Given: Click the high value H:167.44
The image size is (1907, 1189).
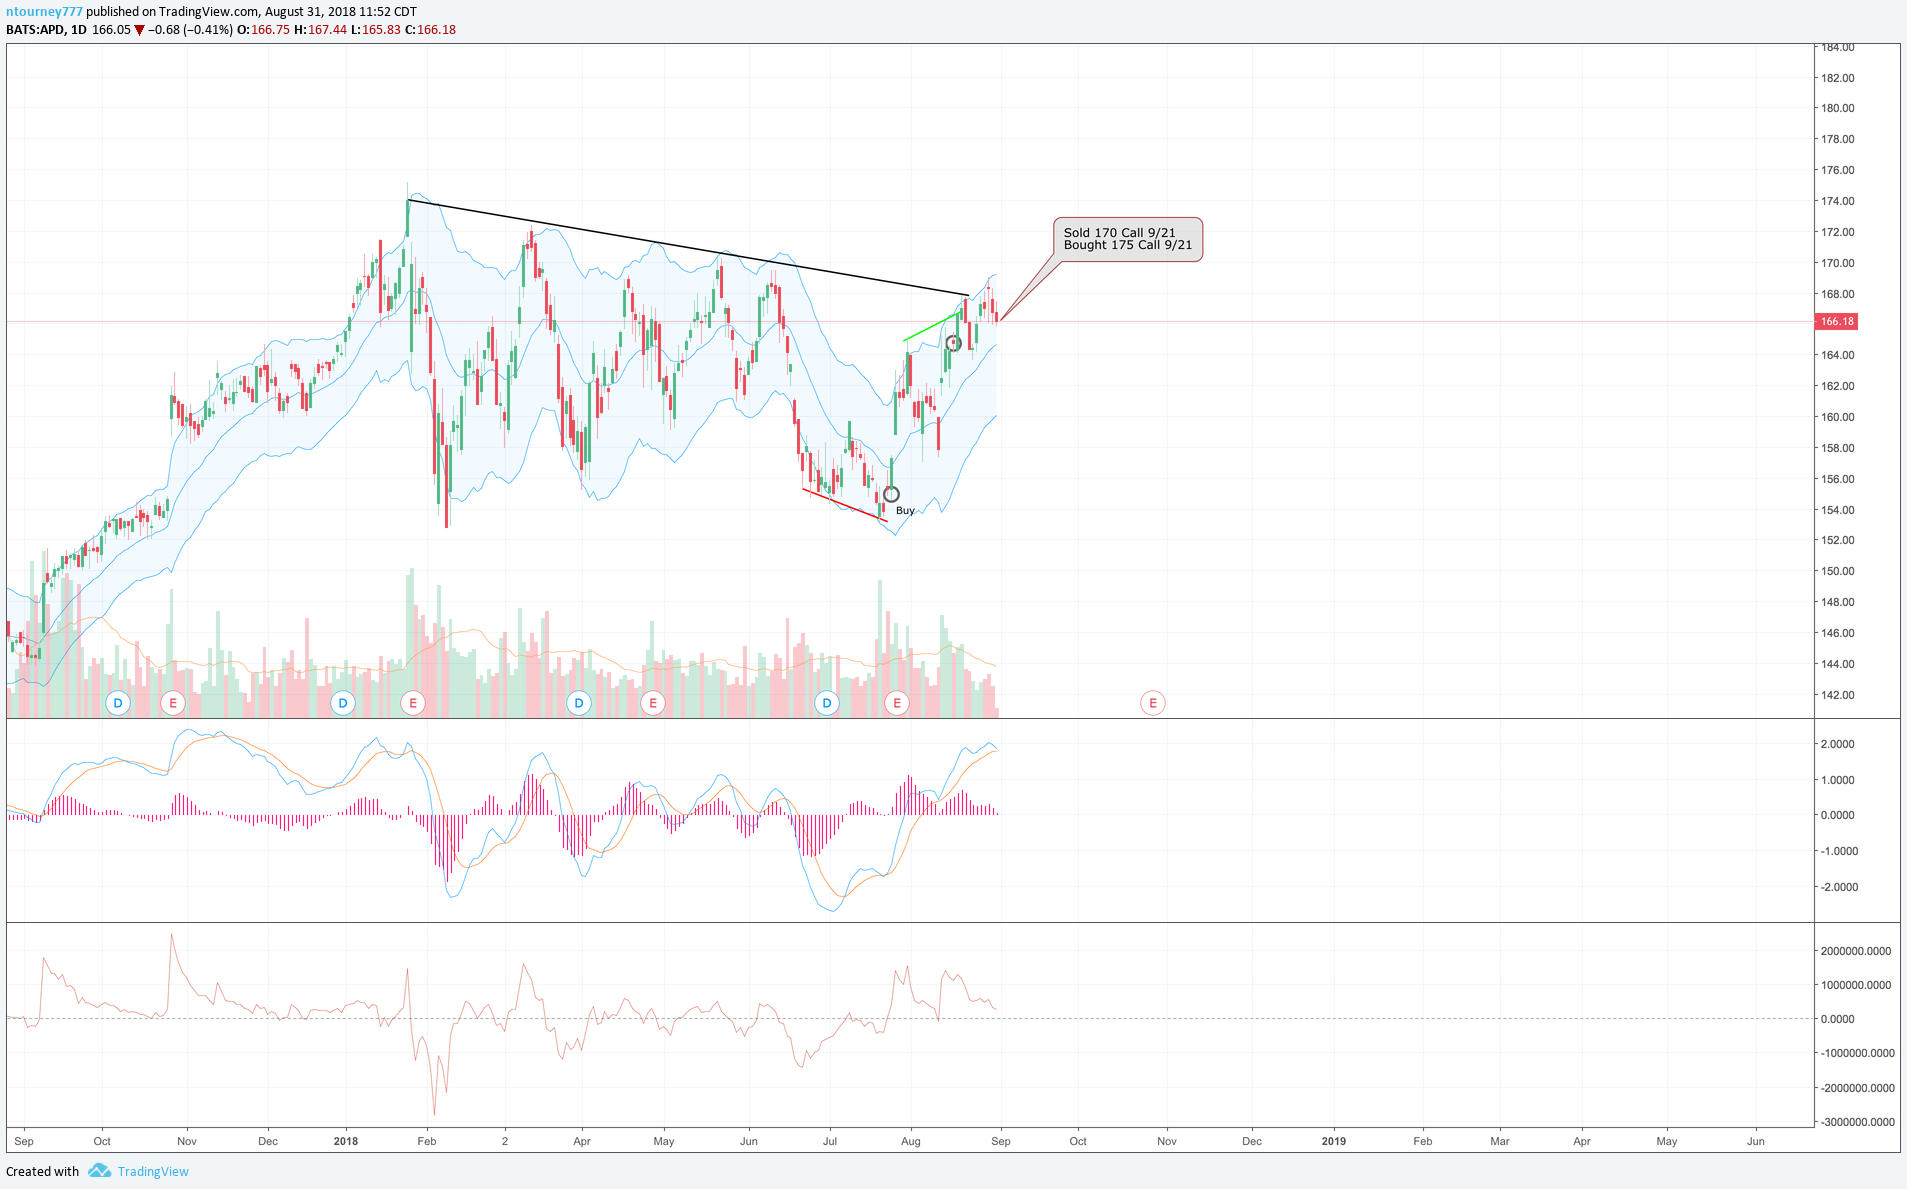Looking at the screenshot, I should pyautogui.click(x=320, y=30).
